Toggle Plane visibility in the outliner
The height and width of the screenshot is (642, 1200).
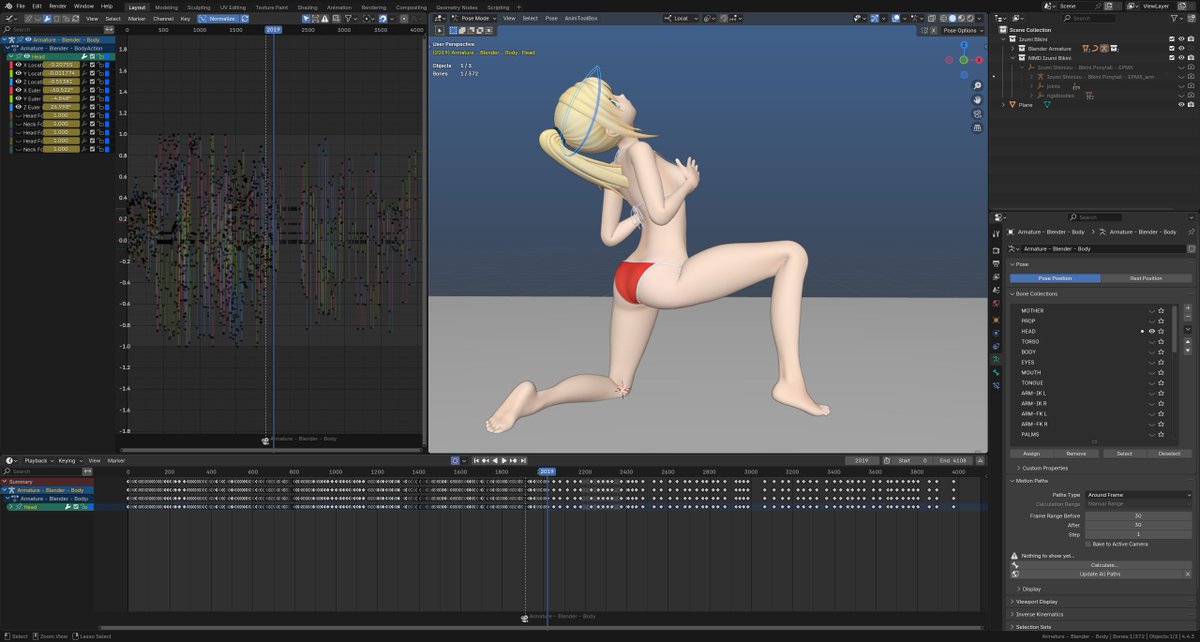pyautogui.click(x=1181, y=104)
